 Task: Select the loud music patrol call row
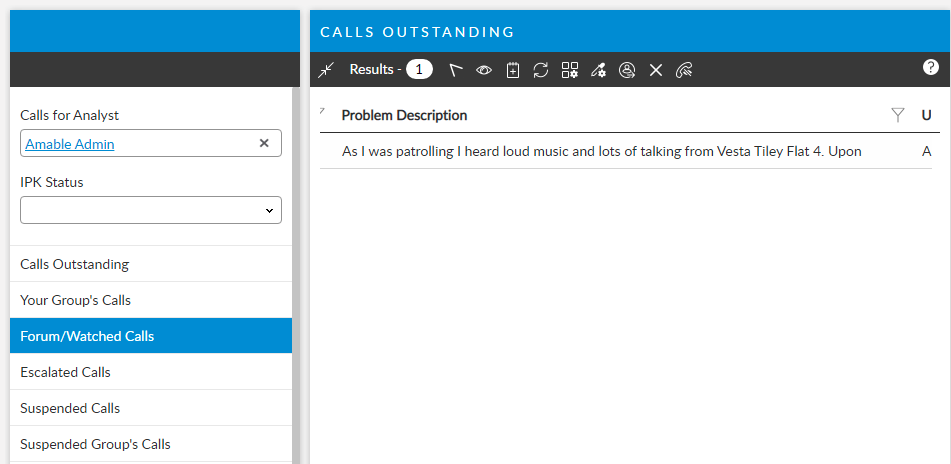[x=601, y=151]
